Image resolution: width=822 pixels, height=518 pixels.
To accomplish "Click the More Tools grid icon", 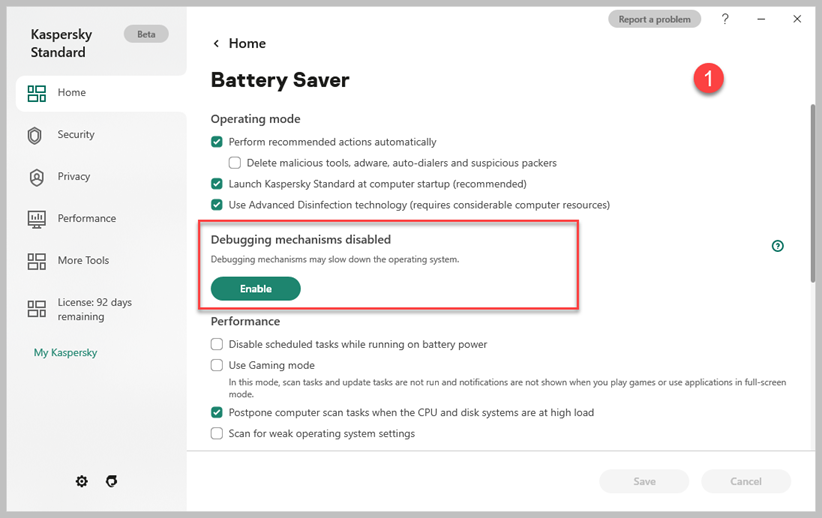I will [x=37, y=261].
